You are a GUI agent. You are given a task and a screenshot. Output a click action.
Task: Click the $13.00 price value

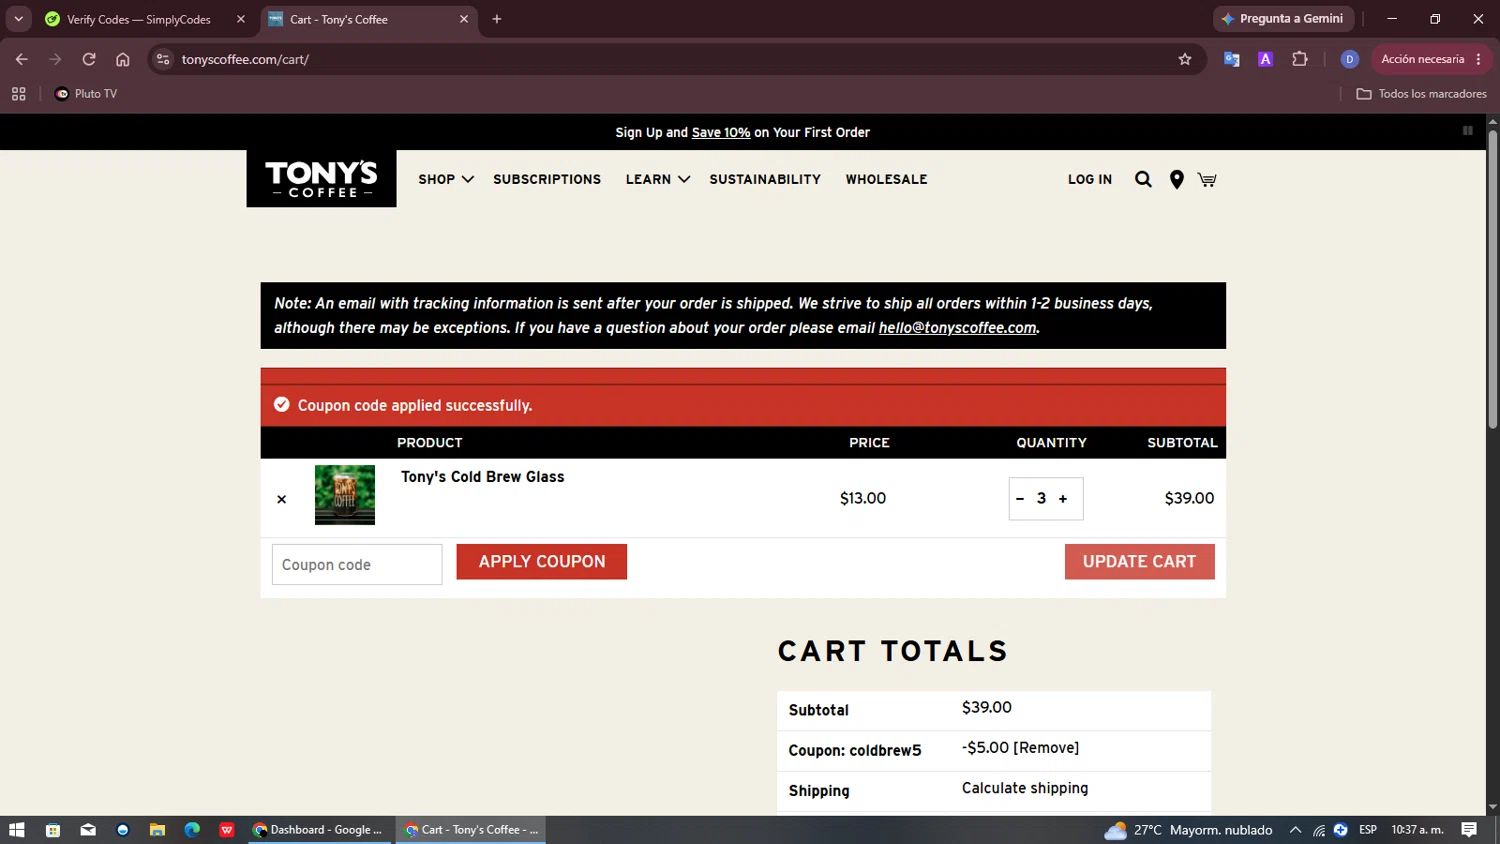click(863, 498)
